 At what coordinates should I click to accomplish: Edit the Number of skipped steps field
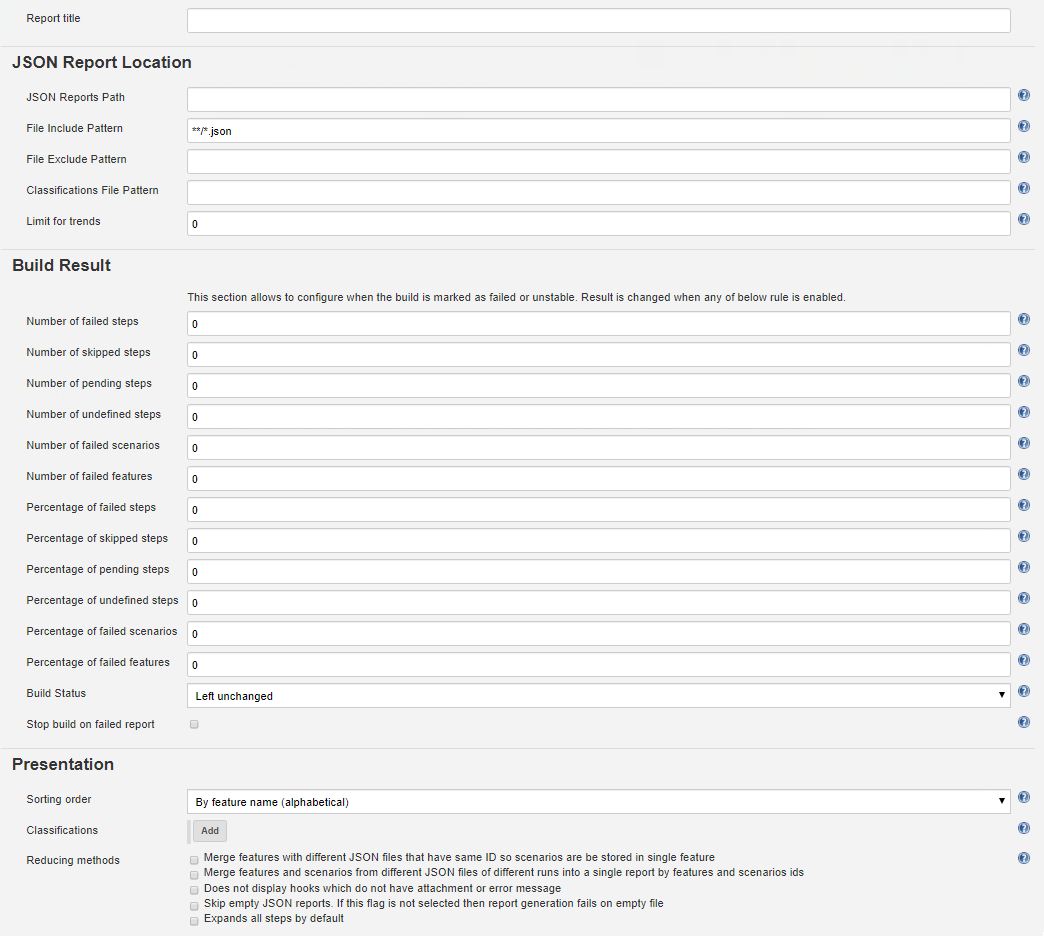click(599, 354)
